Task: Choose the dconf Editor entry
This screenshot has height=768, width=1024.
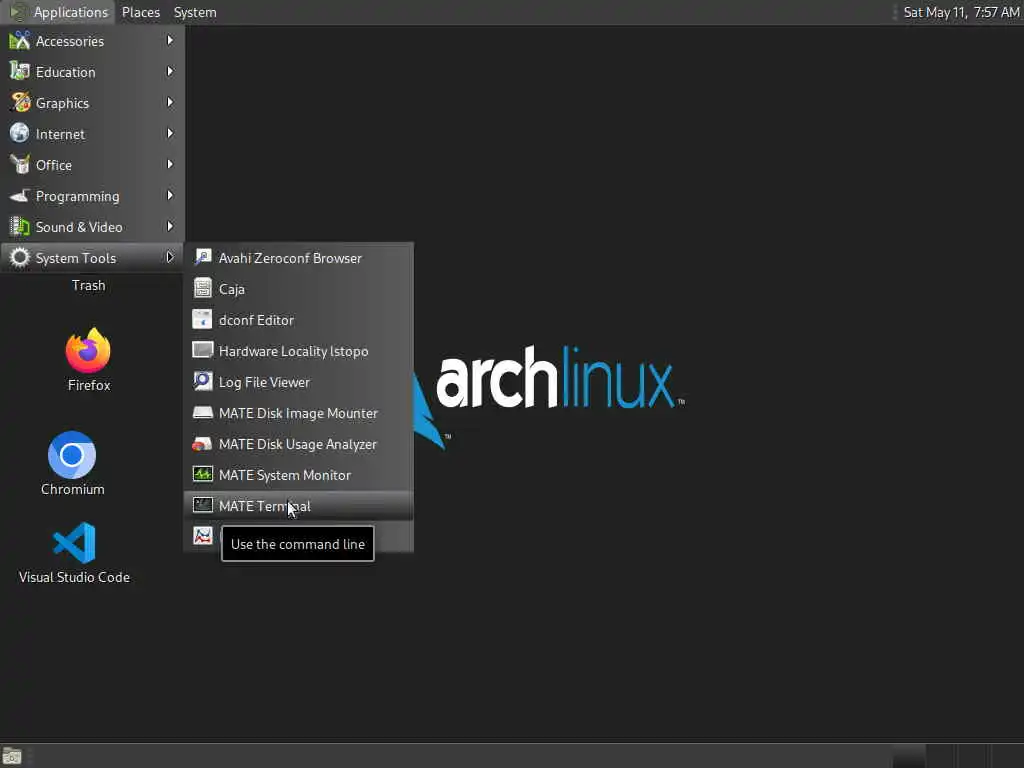Action: (299, 319)
